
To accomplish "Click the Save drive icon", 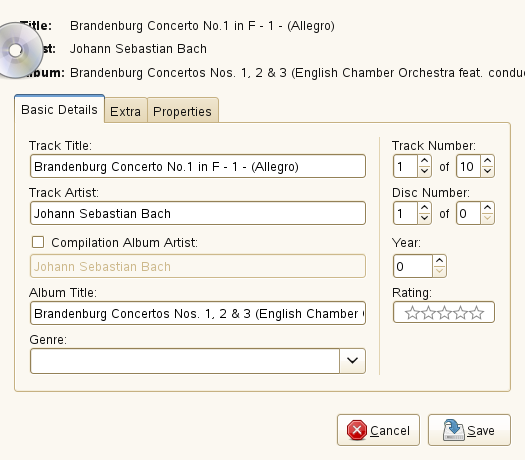I will click(x=453, y=430).
